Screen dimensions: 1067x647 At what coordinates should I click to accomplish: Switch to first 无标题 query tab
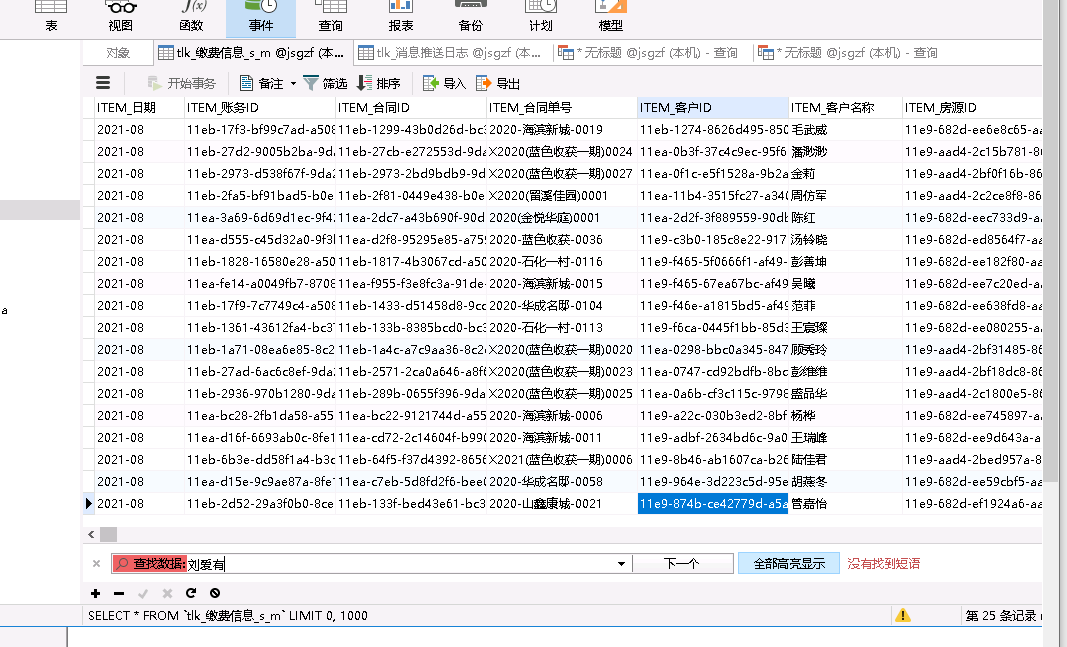tap(648, 52)
